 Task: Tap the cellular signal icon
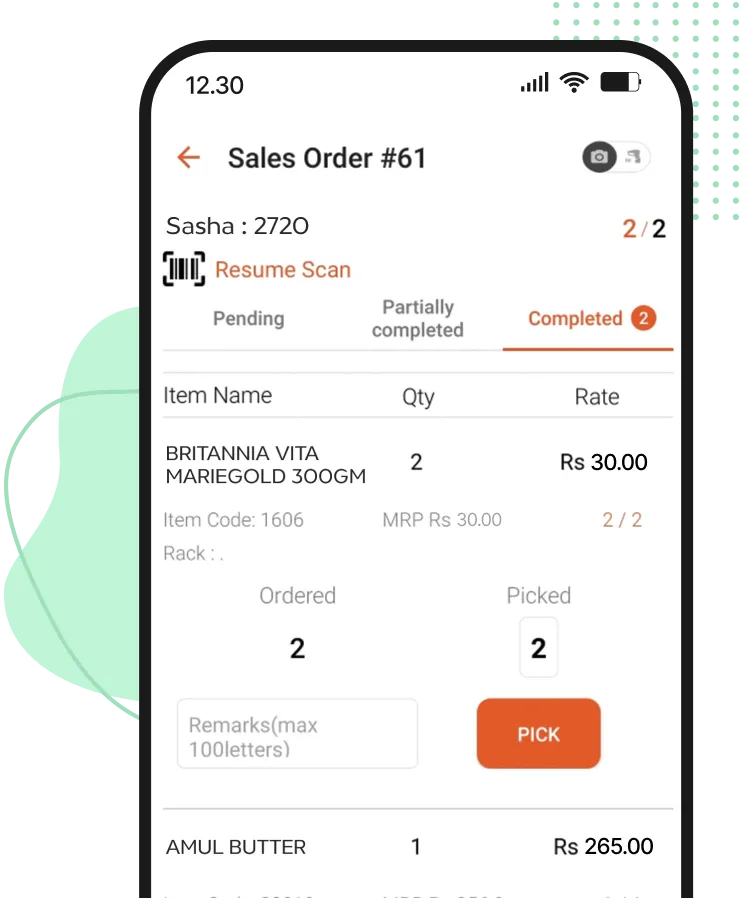pyautogui.click(x=535, y=82)
